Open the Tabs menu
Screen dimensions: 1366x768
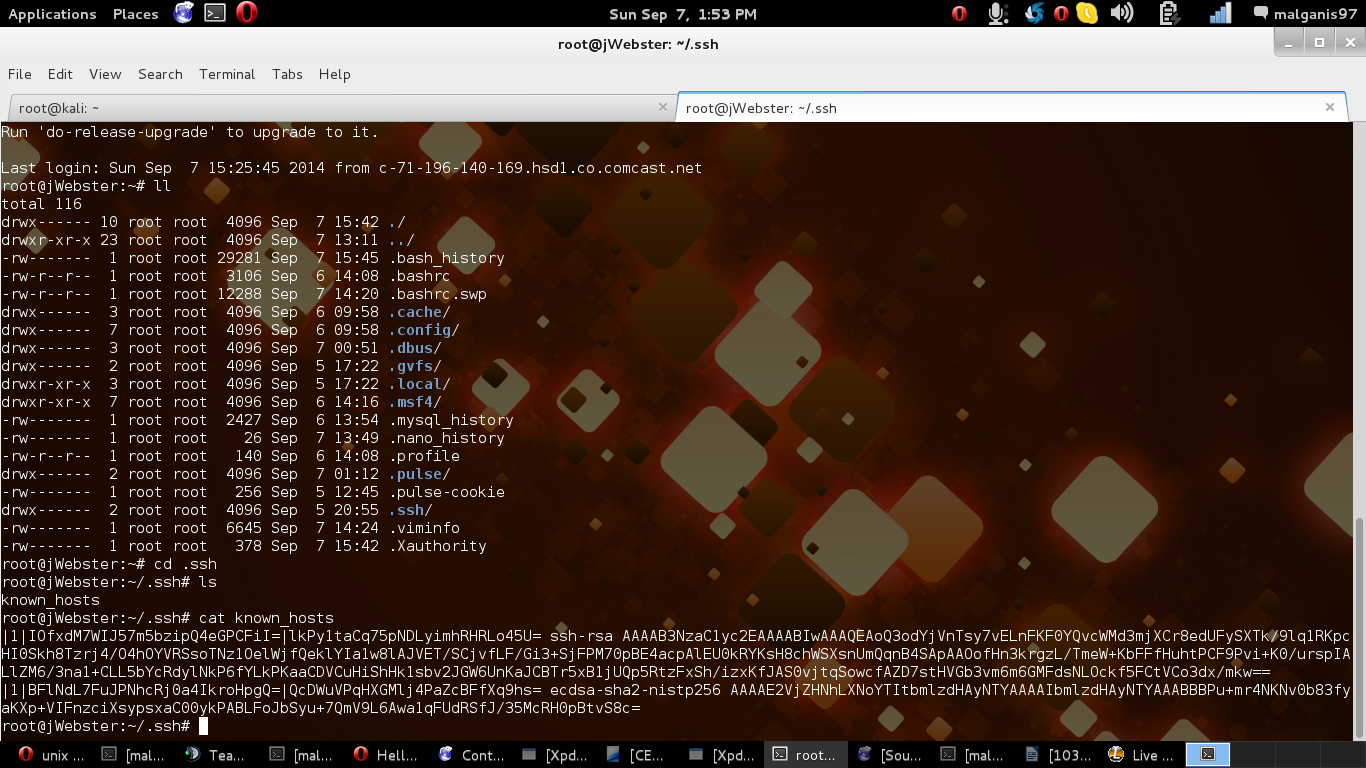287,74
